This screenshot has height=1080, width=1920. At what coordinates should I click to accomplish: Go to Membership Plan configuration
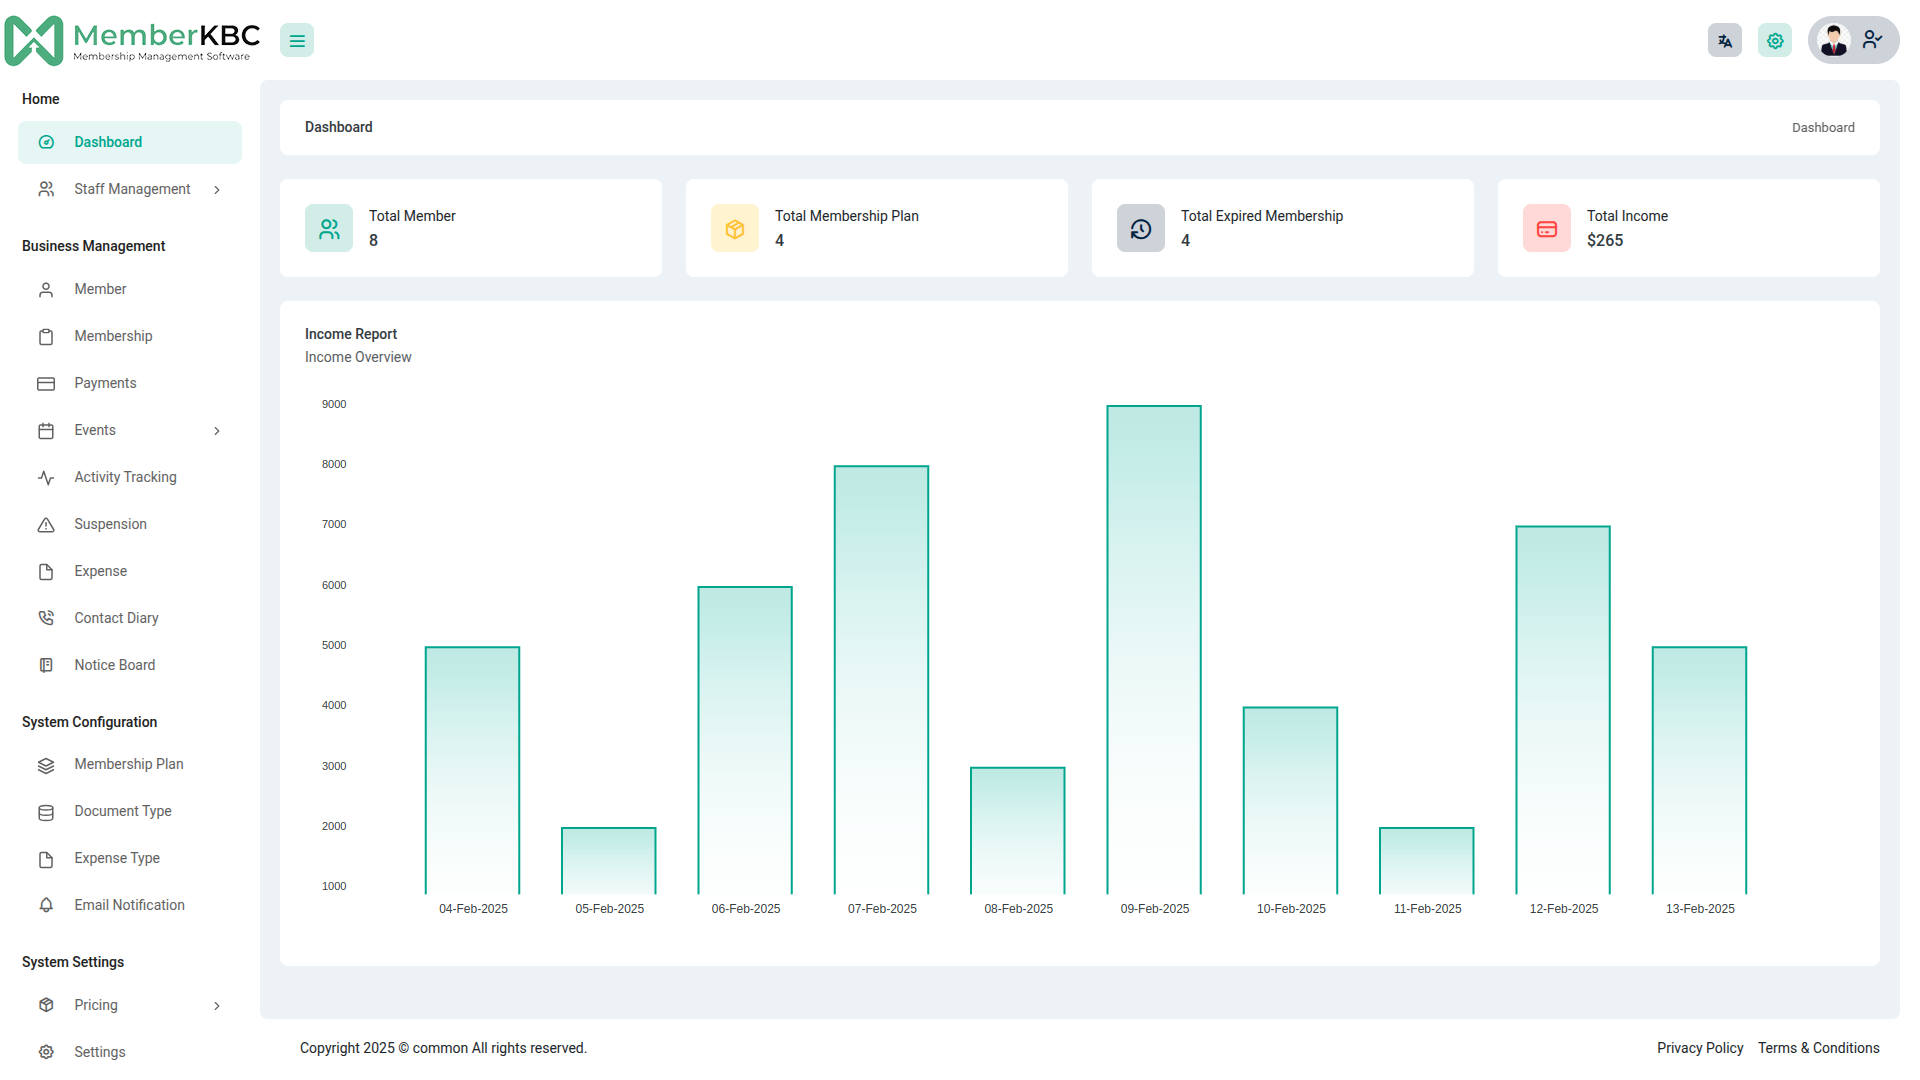pyautogui.click(x=128, y=765)
